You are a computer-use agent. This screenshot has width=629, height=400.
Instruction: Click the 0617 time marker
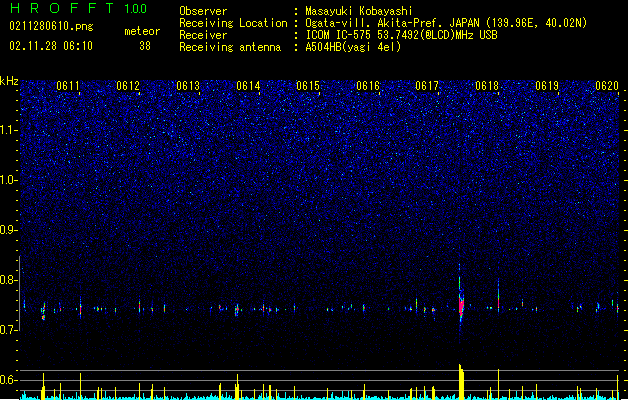click(427, 86)
